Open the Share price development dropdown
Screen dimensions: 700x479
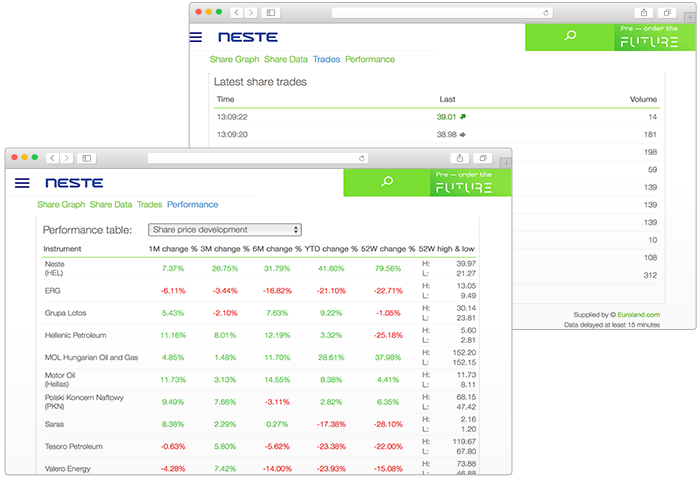point(225,229)
